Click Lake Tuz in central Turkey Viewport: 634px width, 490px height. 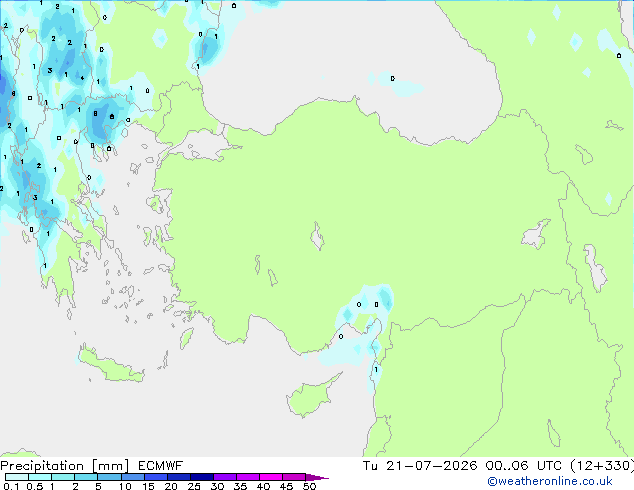(317, 236)
